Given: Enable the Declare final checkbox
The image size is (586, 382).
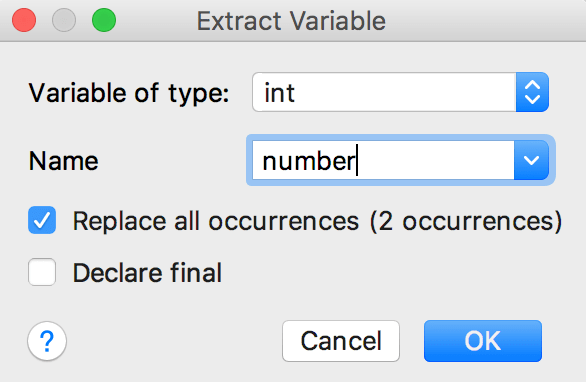Looking at the screenshot, I should click(x=42, y=272).
